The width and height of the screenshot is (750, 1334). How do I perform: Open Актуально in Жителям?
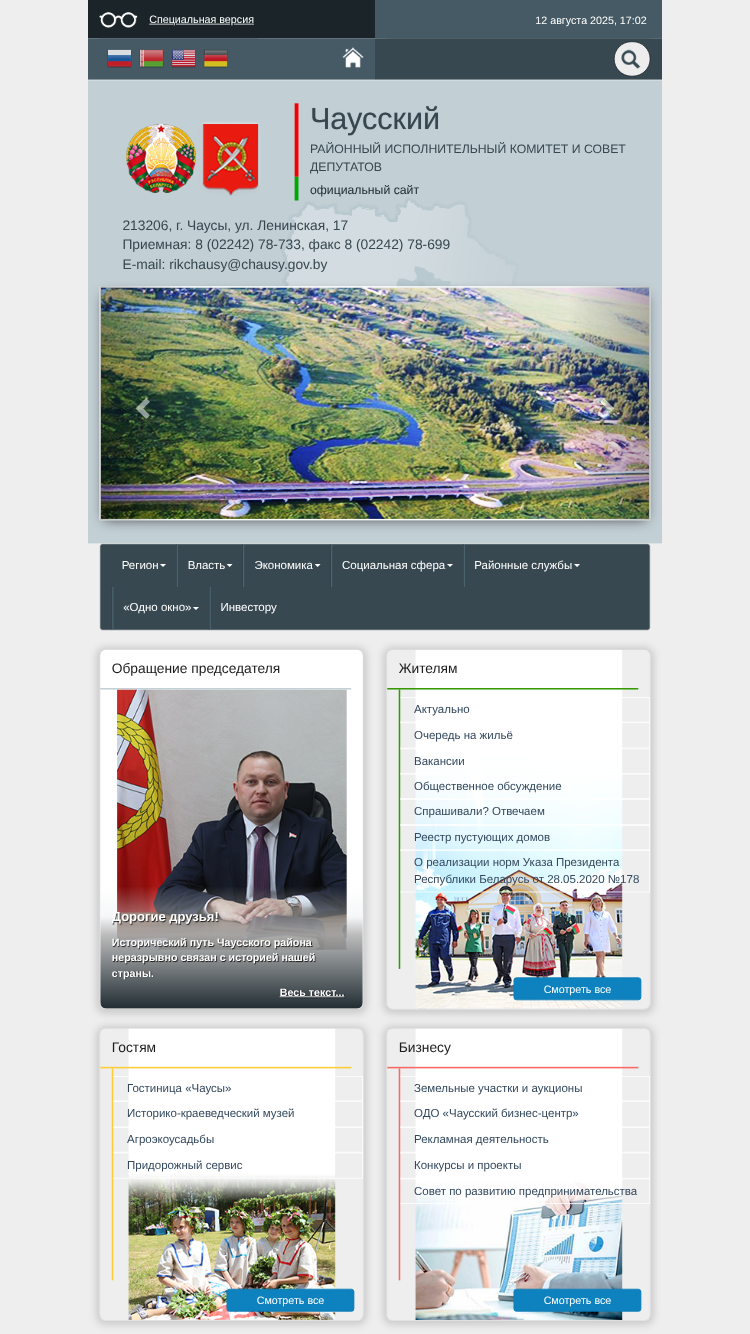[441, 709]
